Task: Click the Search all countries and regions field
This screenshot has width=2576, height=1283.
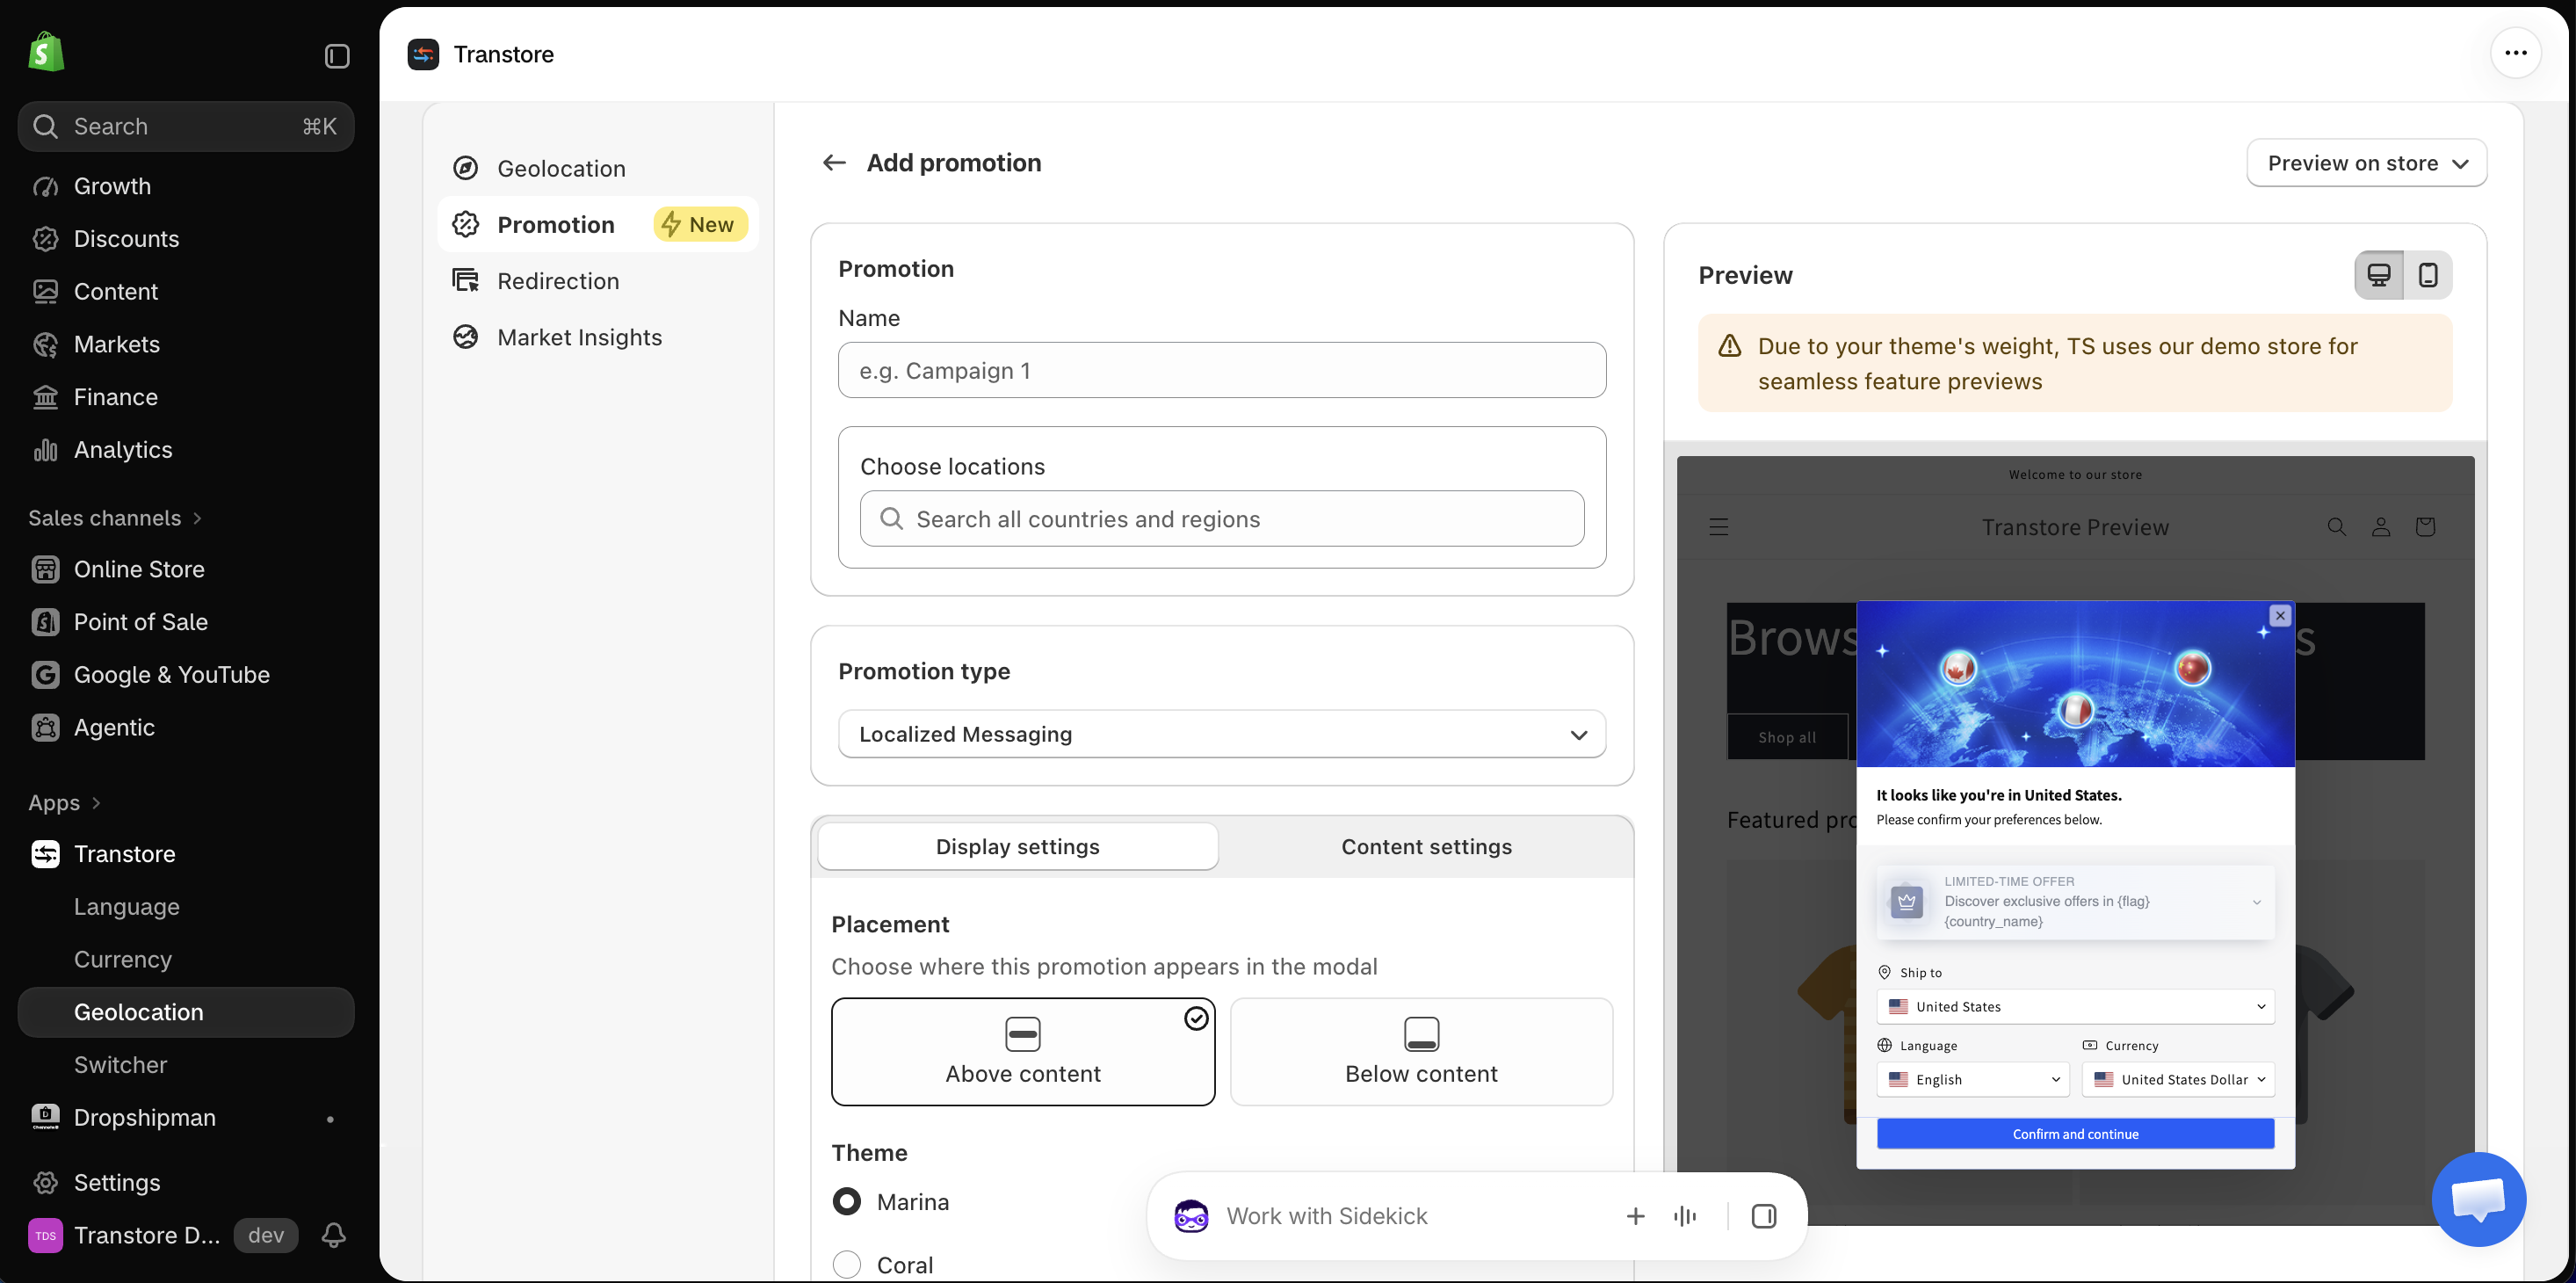Action: pos(1222,519)
